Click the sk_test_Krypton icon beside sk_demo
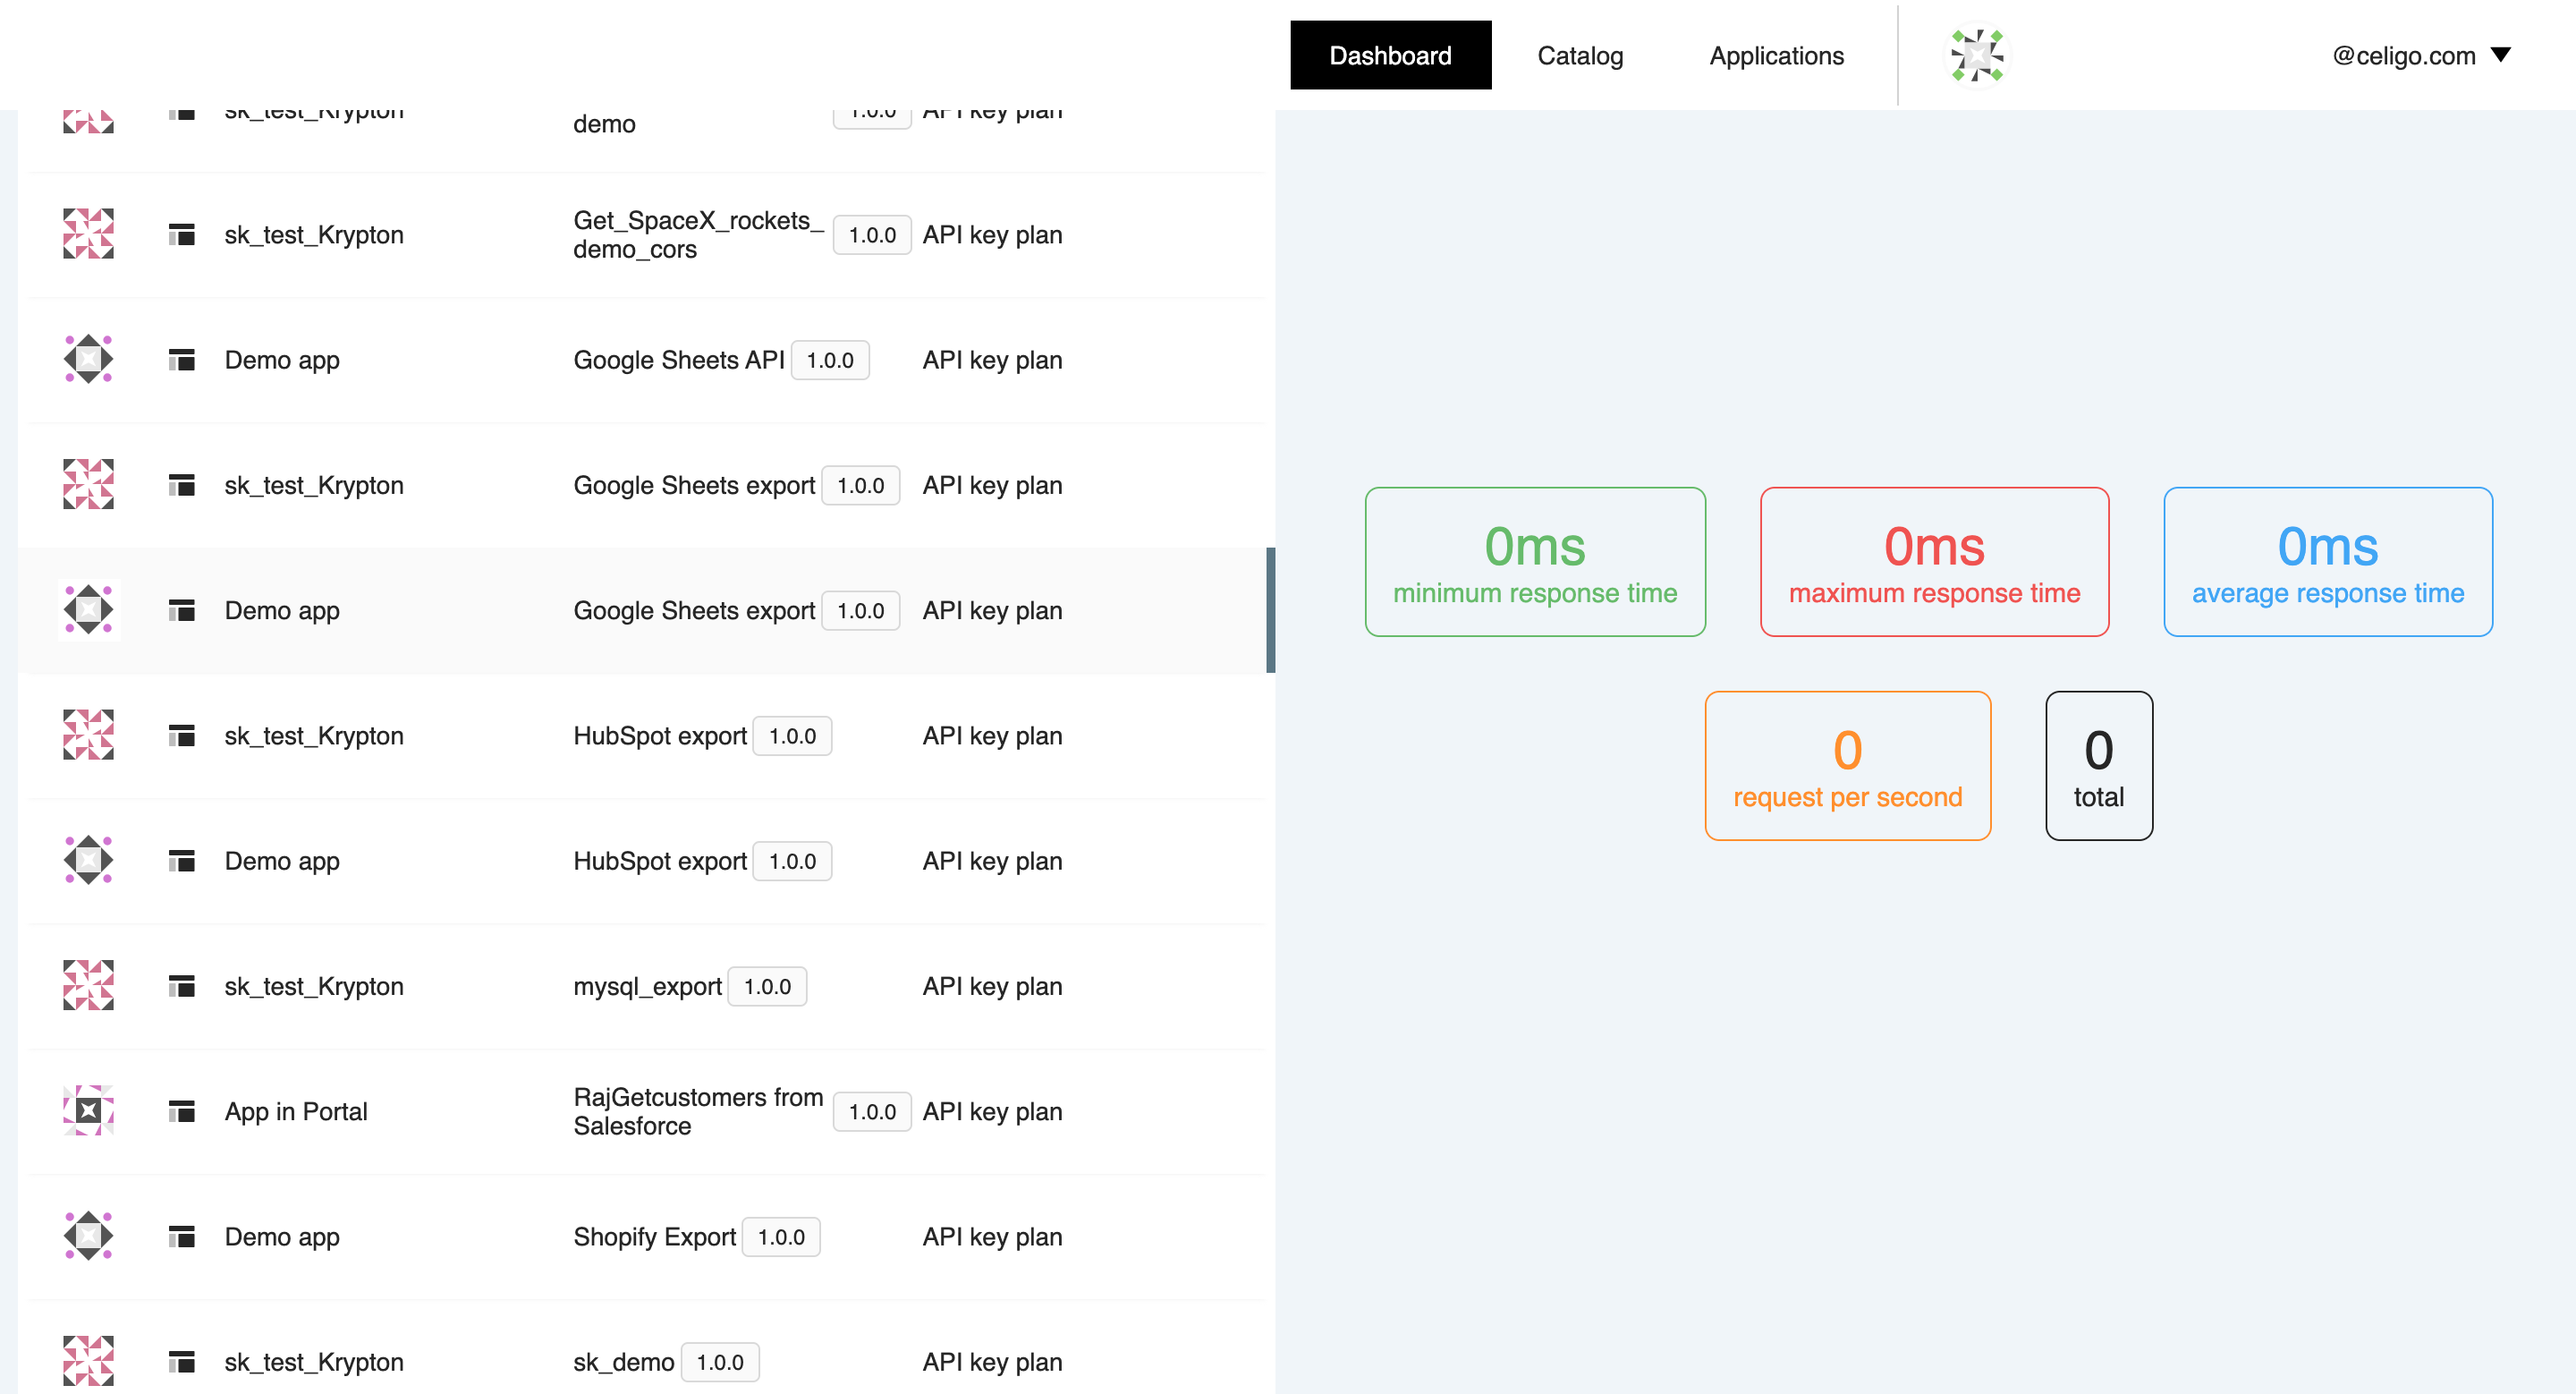The image size is (2576, 1394). (88, 1361)
